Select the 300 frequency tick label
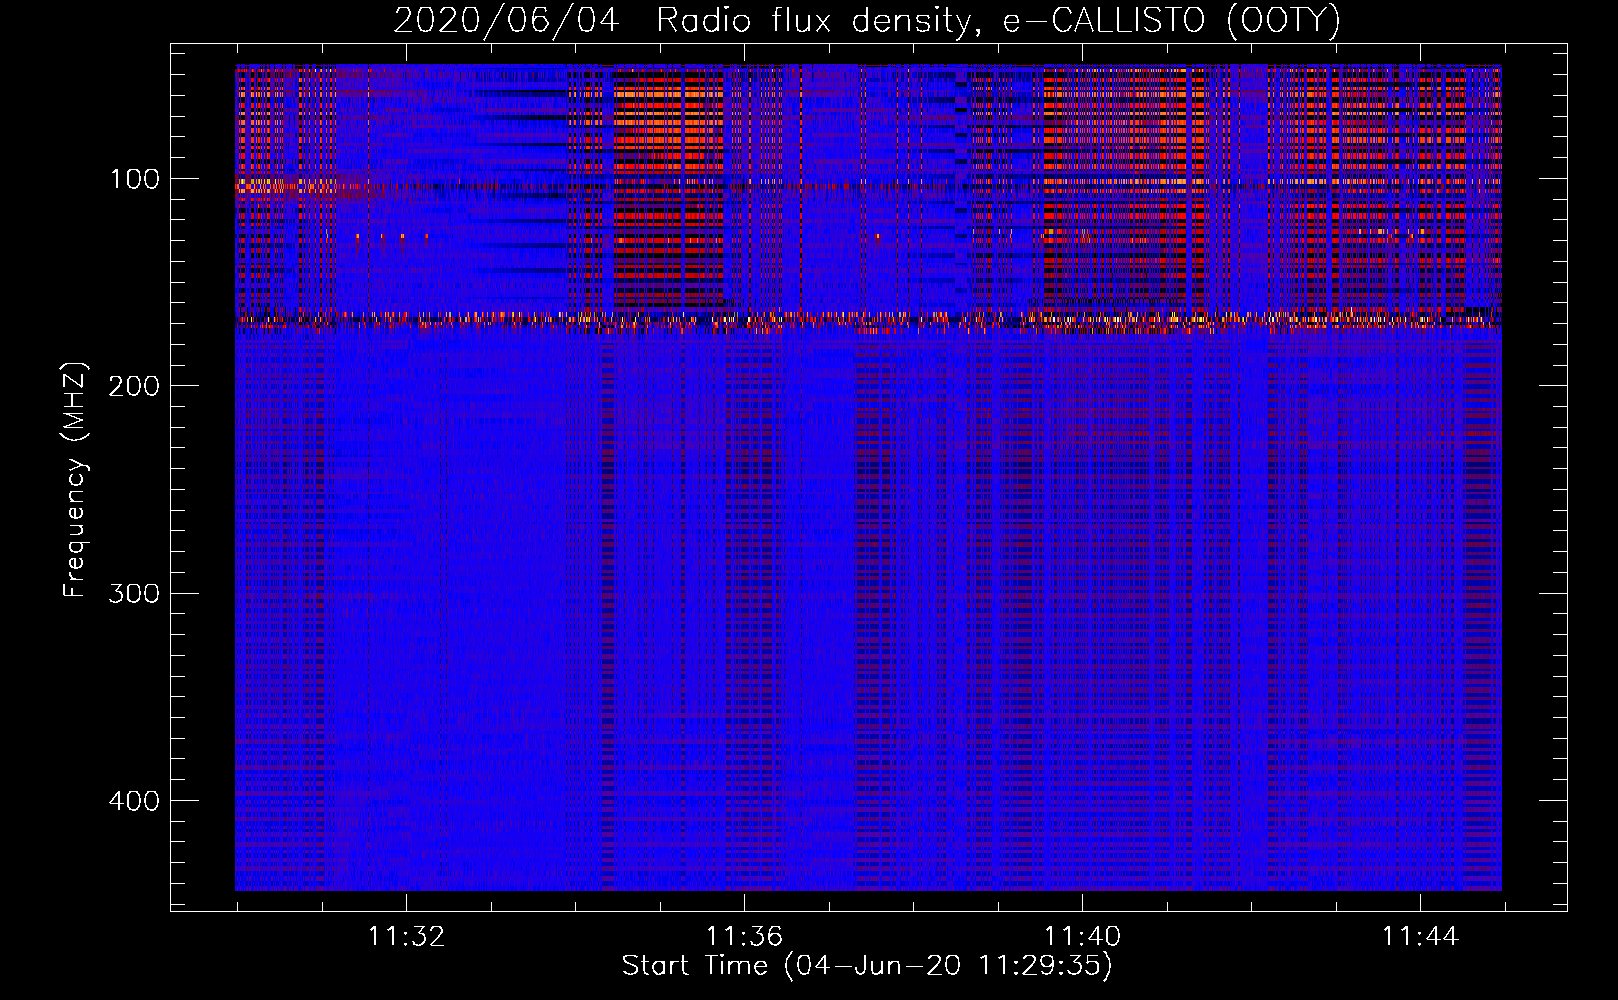The width and height of the screenshot is (1618, 1000). pyautogui.click(x=134, y=593)
